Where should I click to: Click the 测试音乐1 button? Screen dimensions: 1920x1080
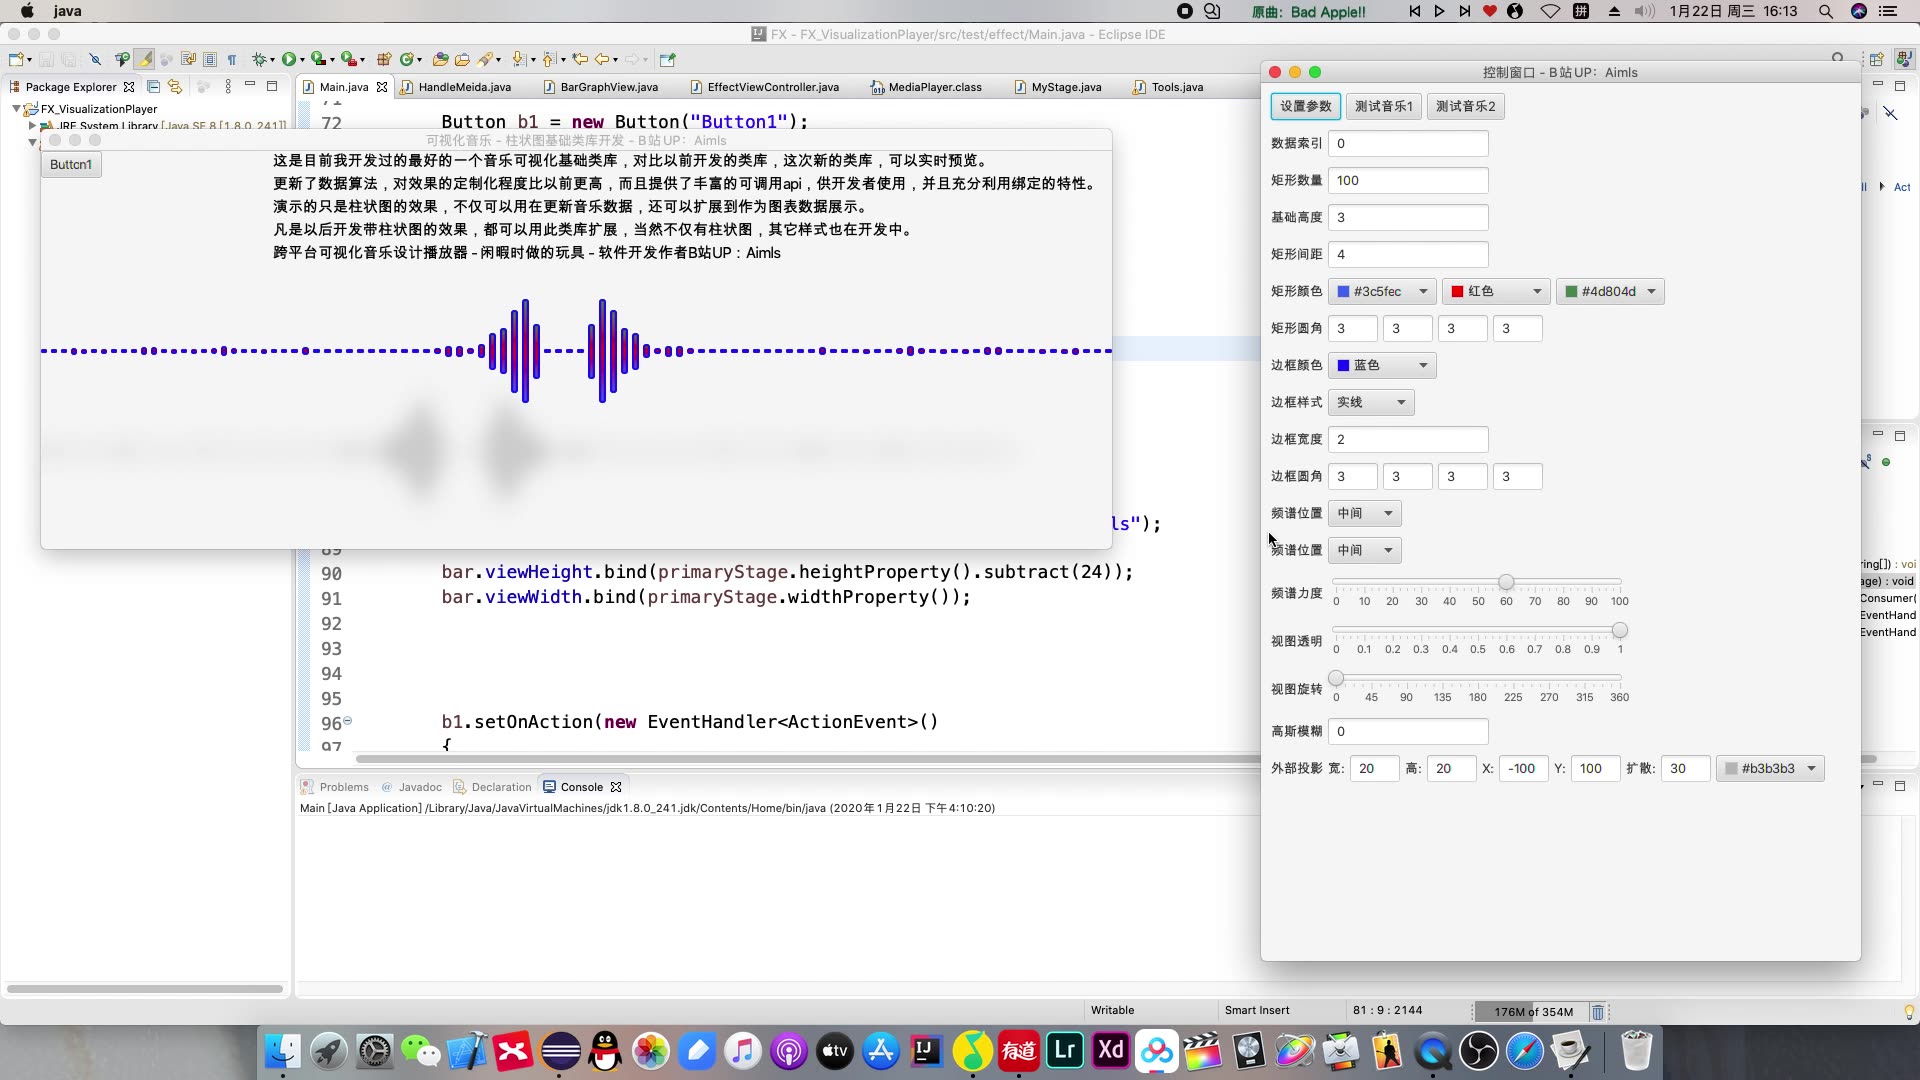pos(1383,106)
